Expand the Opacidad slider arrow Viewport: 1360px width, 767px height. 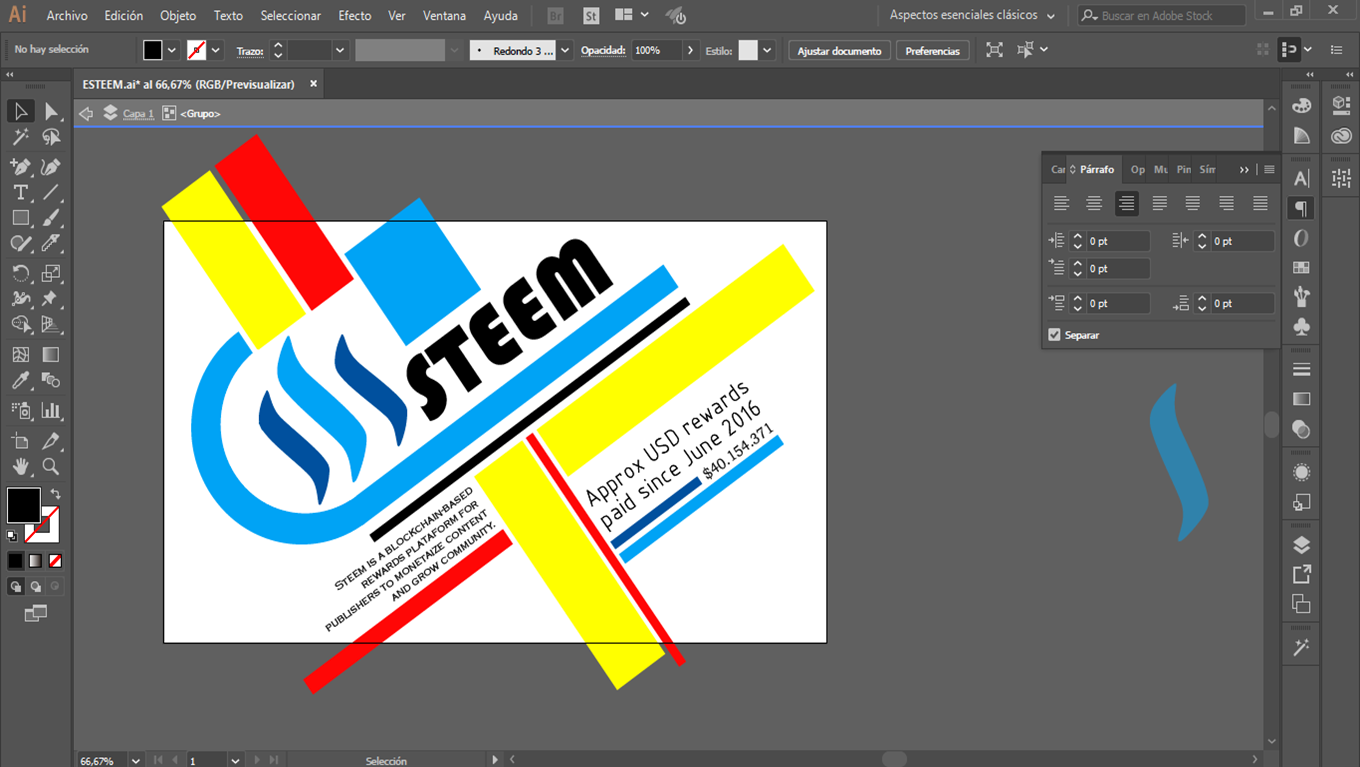coord(690,50)
